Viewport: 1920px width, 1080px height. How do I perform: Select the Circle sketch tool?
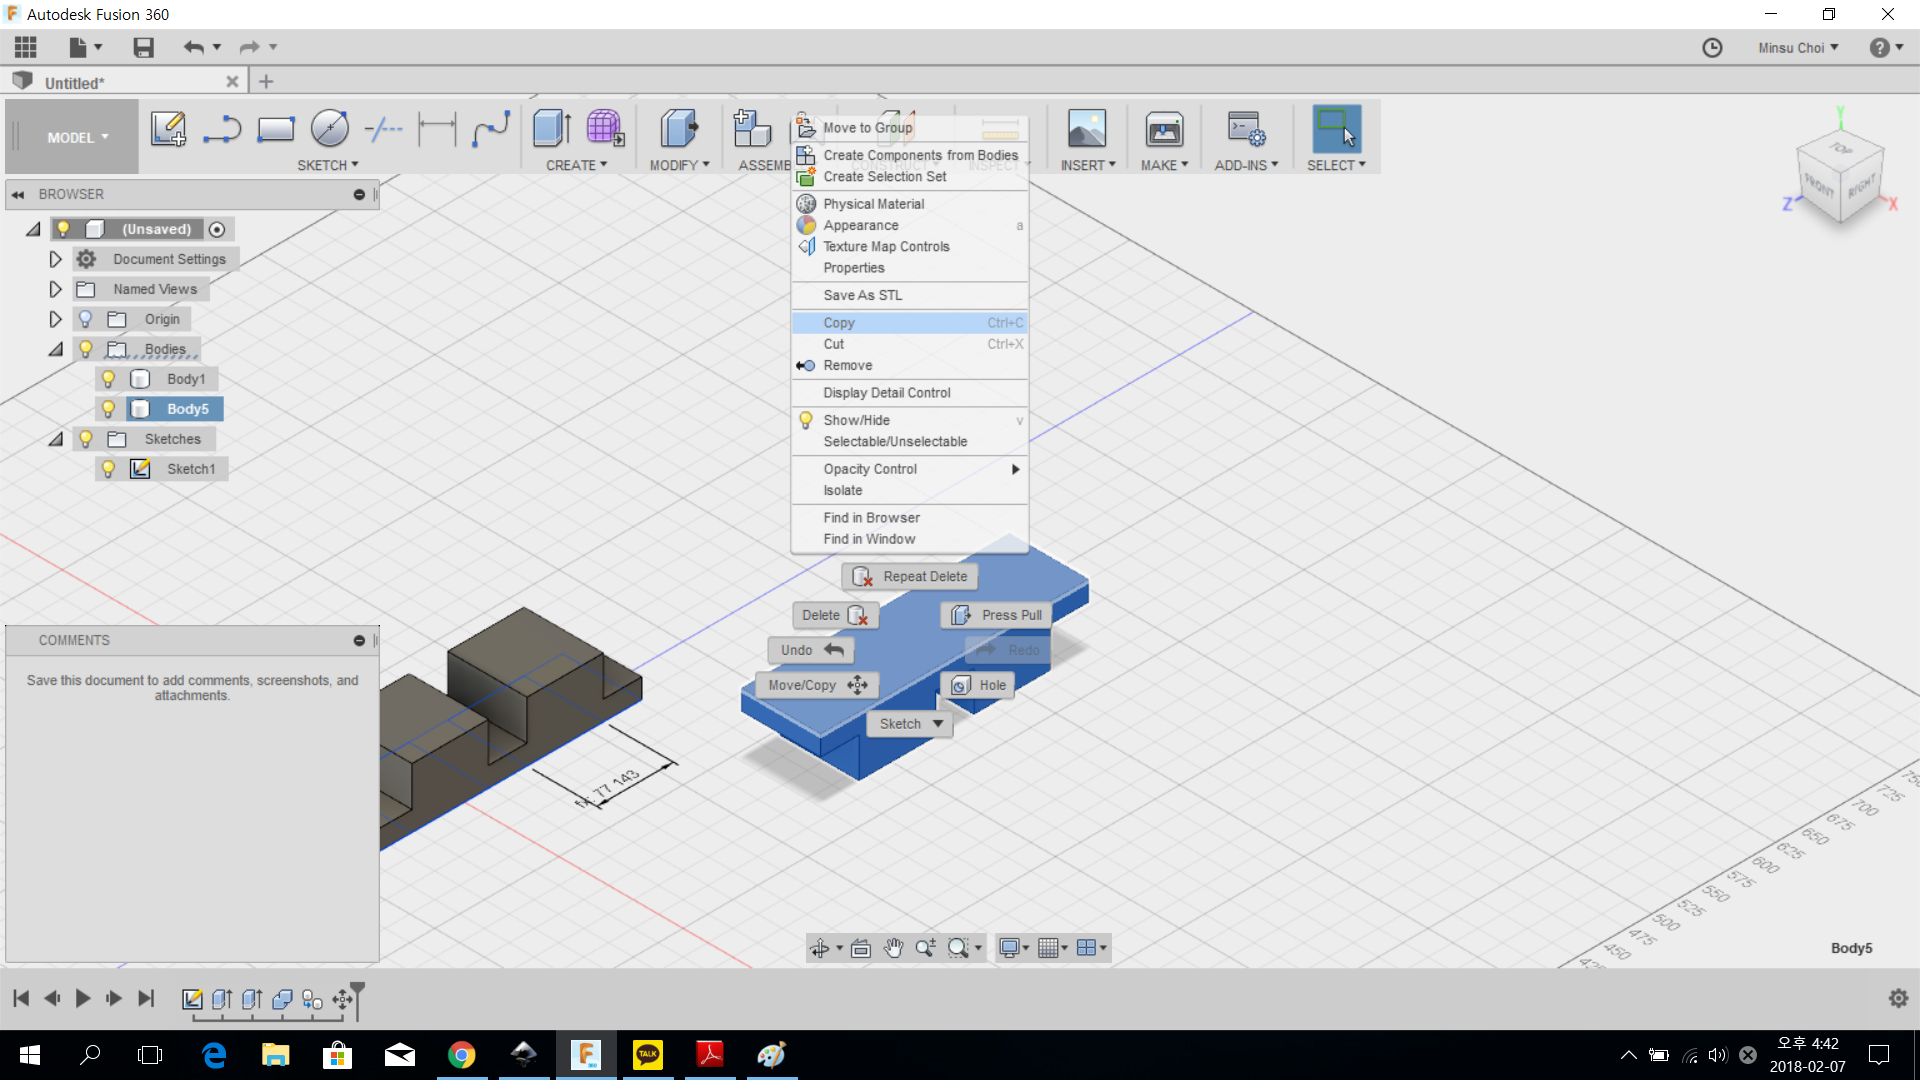click(x=330, y=129)
